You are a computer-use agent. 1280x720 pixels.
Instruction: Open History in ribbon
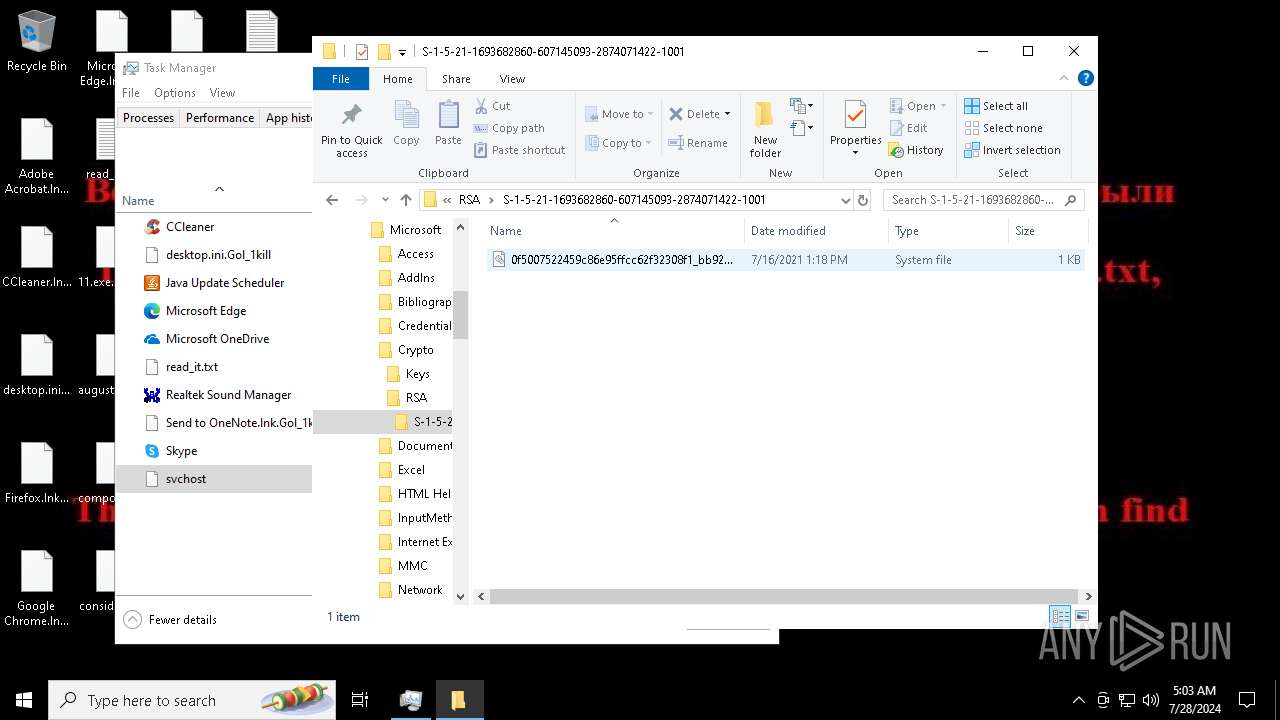[x=915, y=150]
